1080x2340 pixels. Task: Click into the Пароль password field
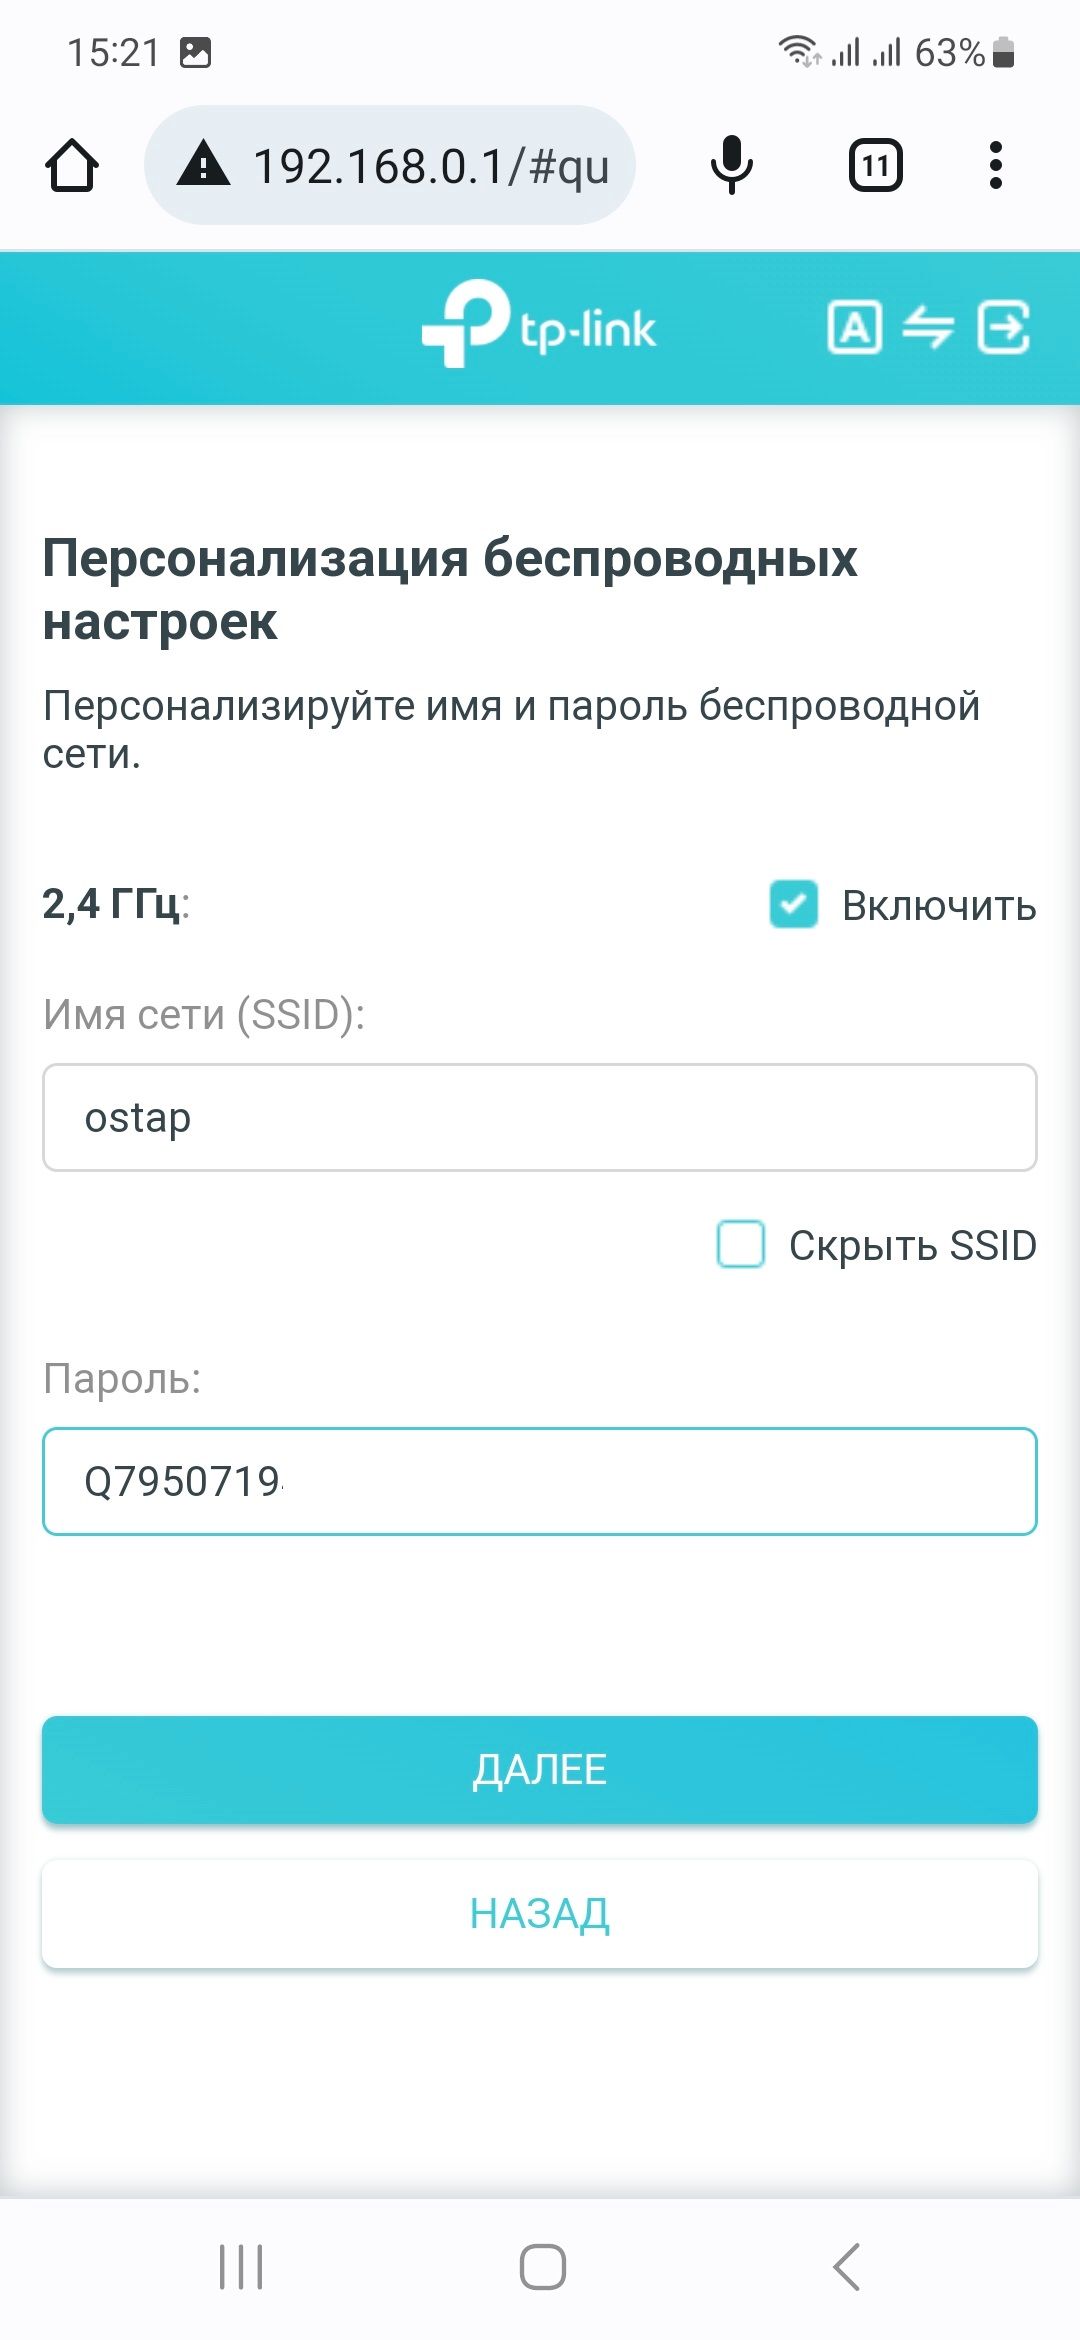click(x=540, y=1481)
